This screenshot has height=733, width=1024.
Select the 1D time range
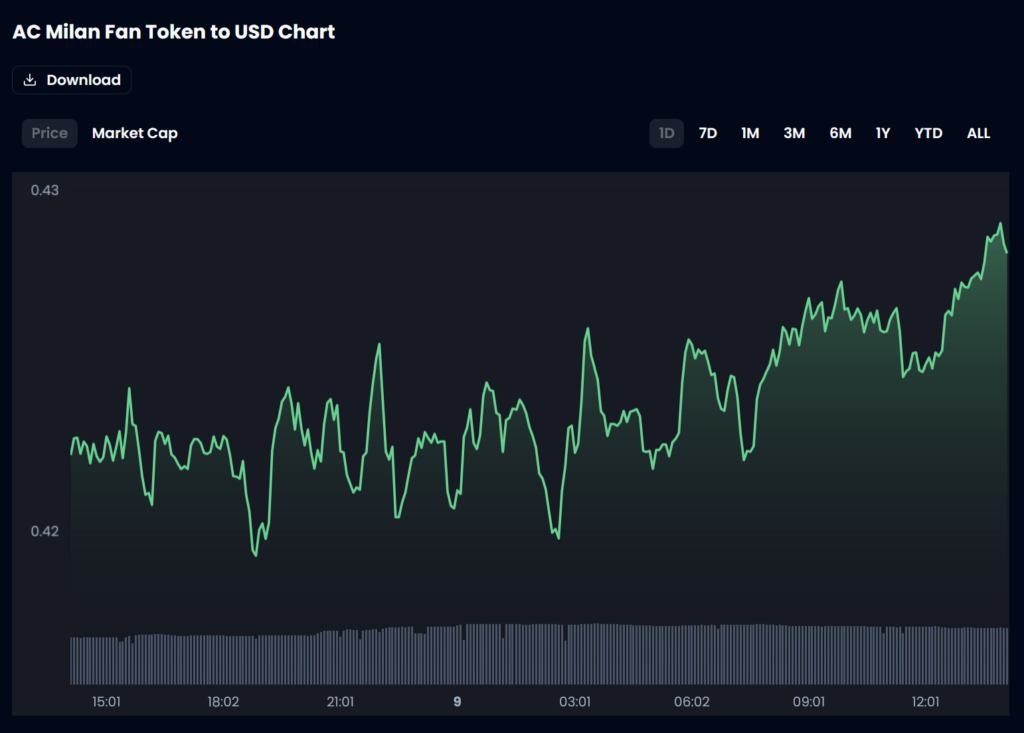(x=666, y=133)
